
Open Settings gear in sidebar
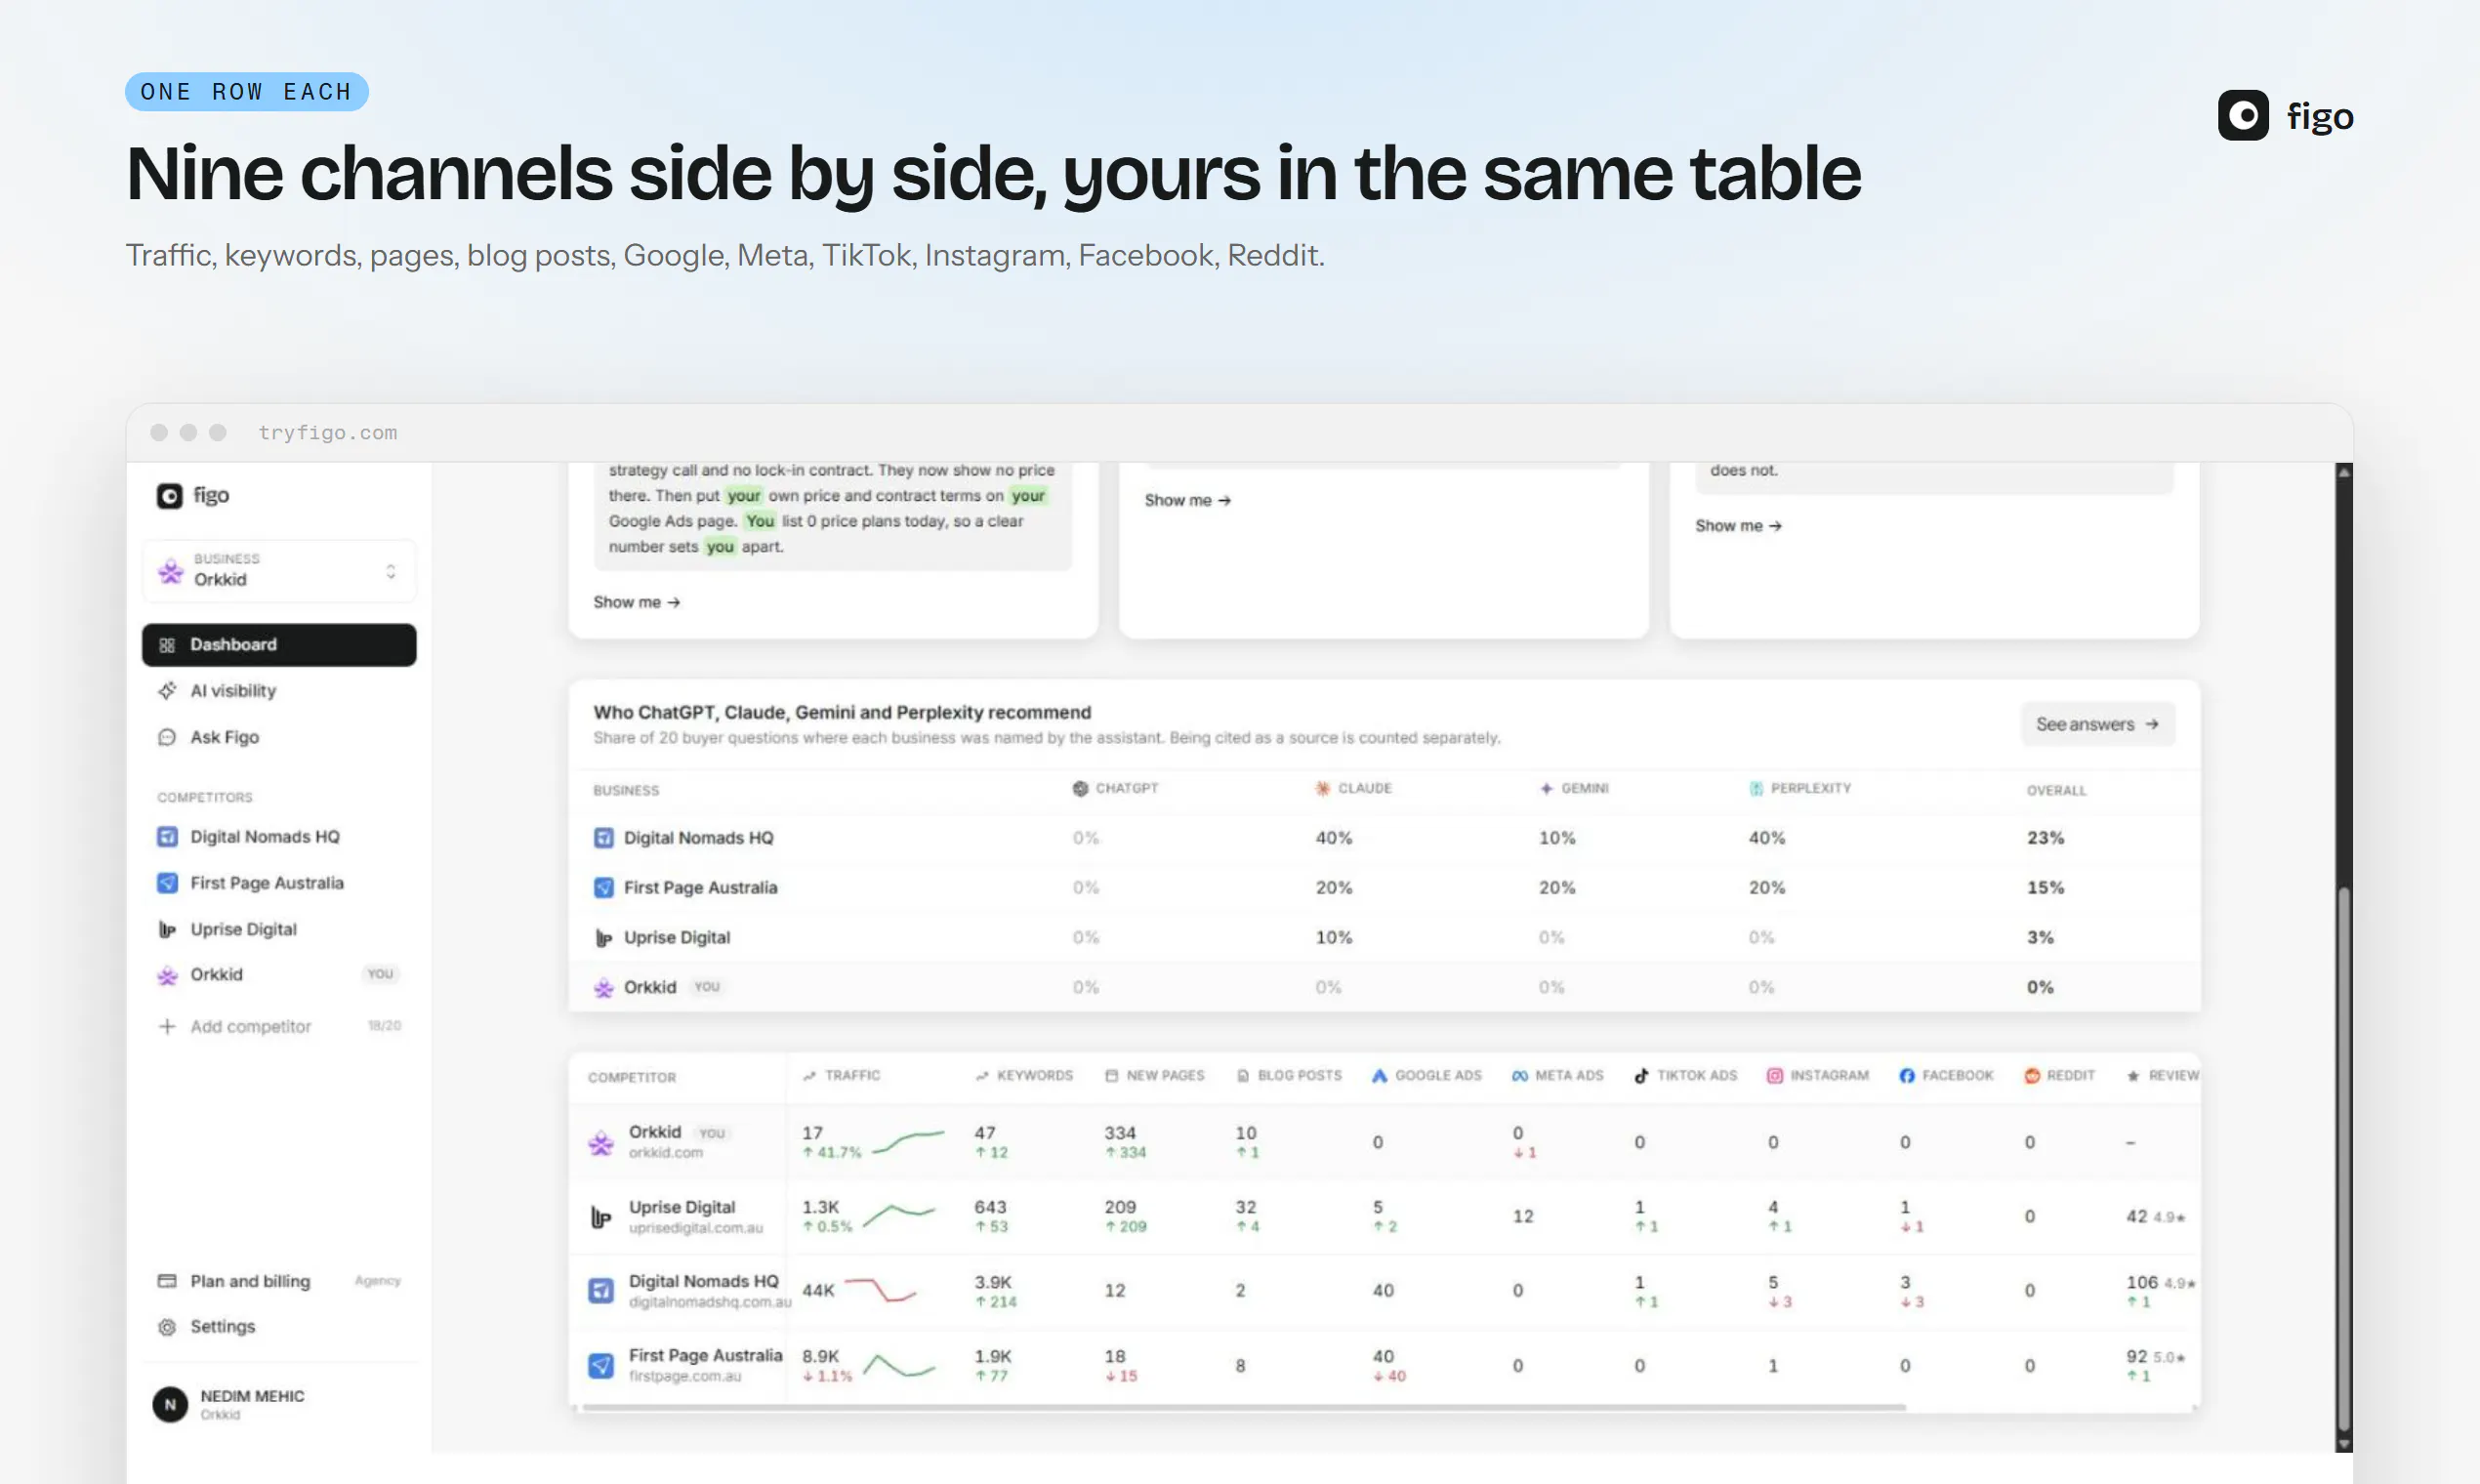coord(167,1327)
